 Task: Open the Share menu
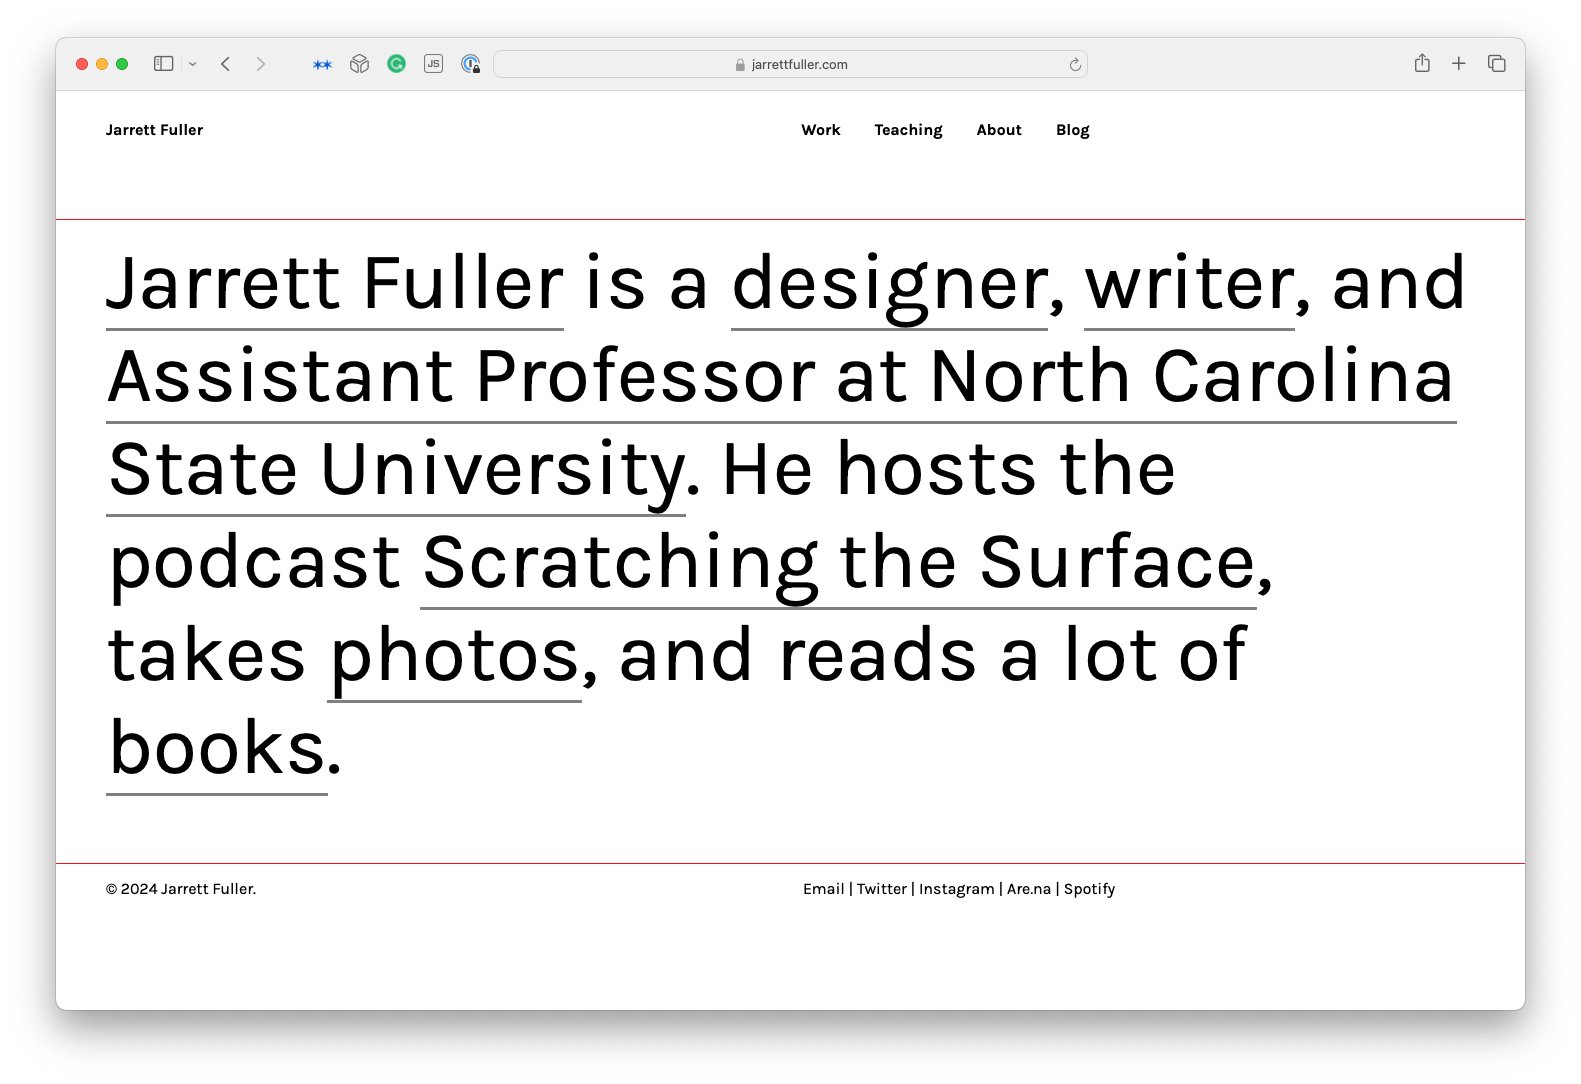1422,63
